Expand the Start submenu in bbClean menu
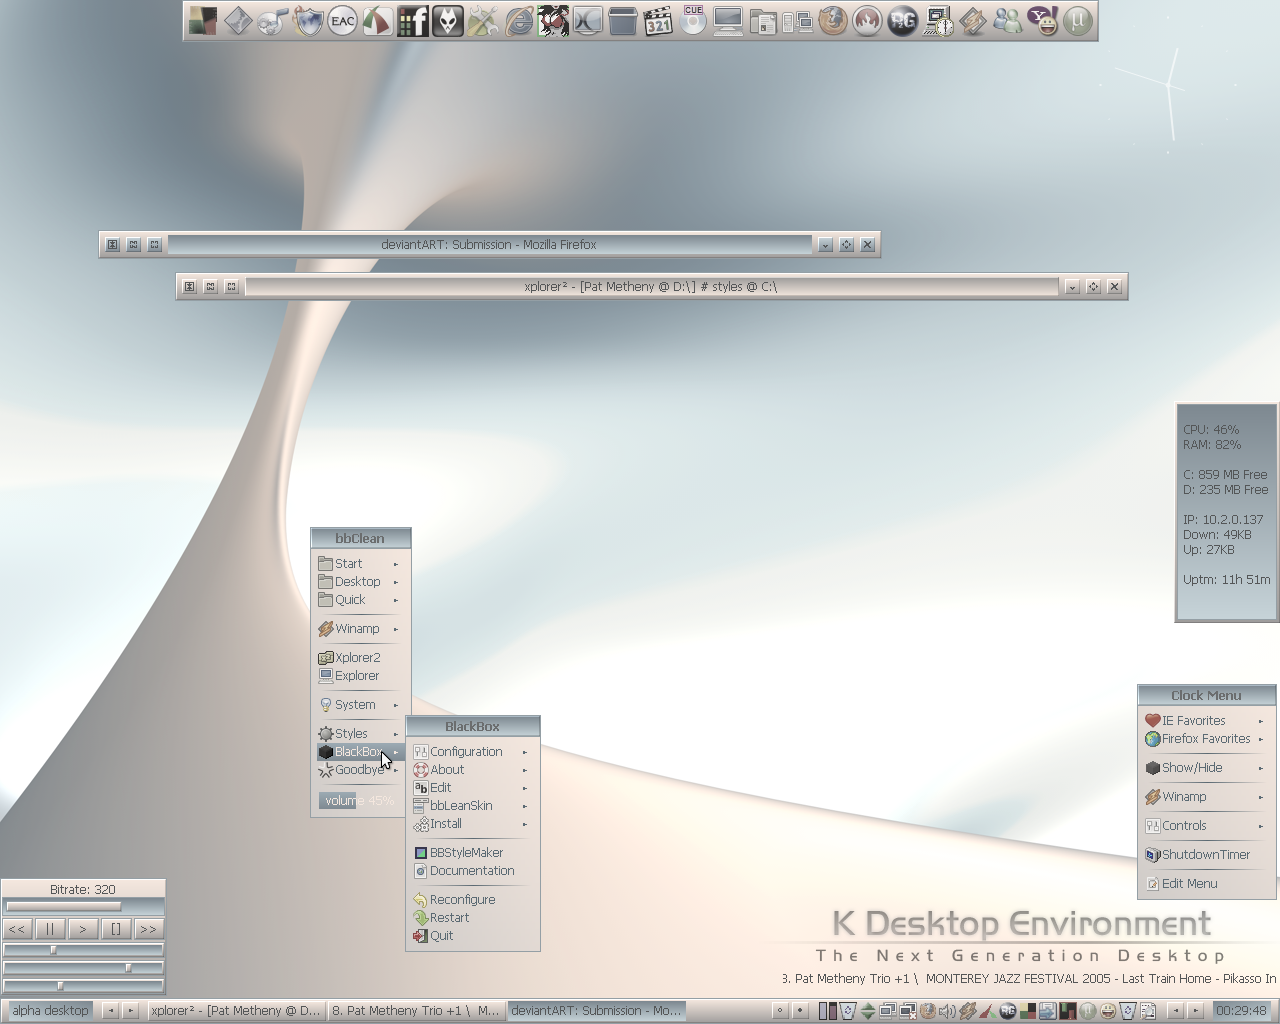 tap(360, 564)
